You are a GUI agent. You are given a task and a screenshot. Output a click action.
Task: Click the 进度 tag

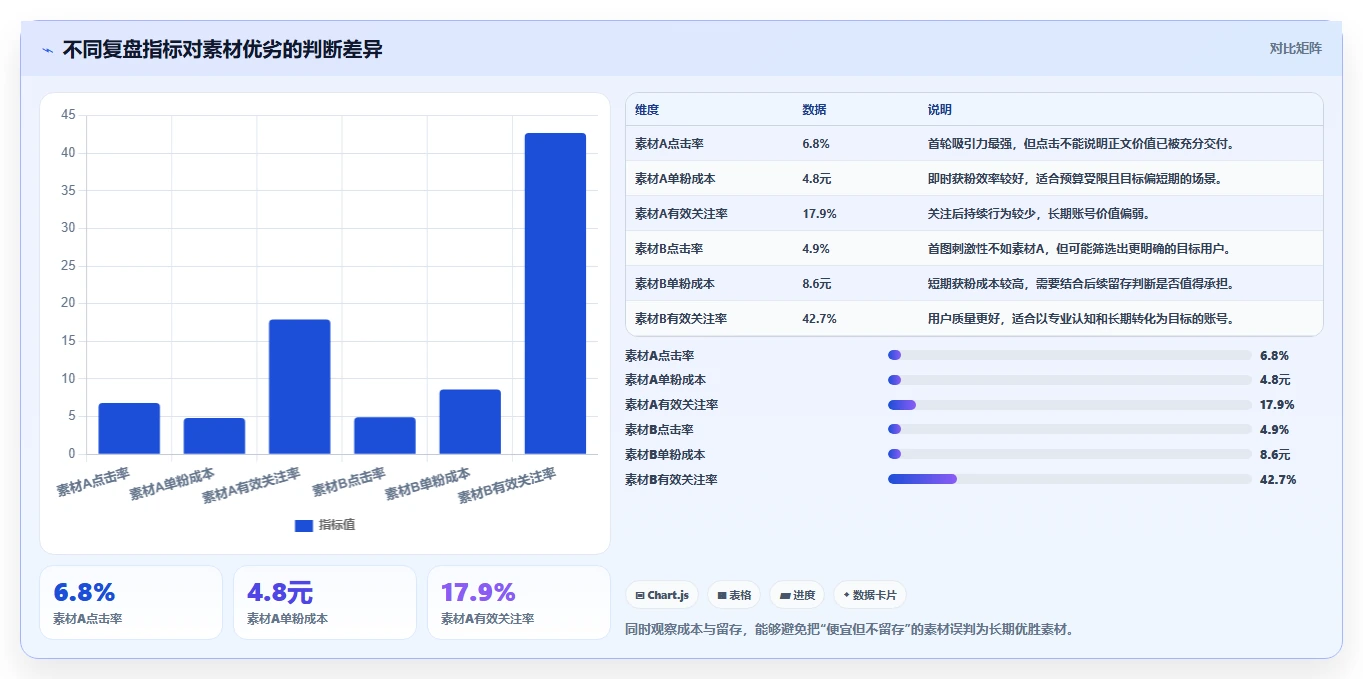[797, 595]
